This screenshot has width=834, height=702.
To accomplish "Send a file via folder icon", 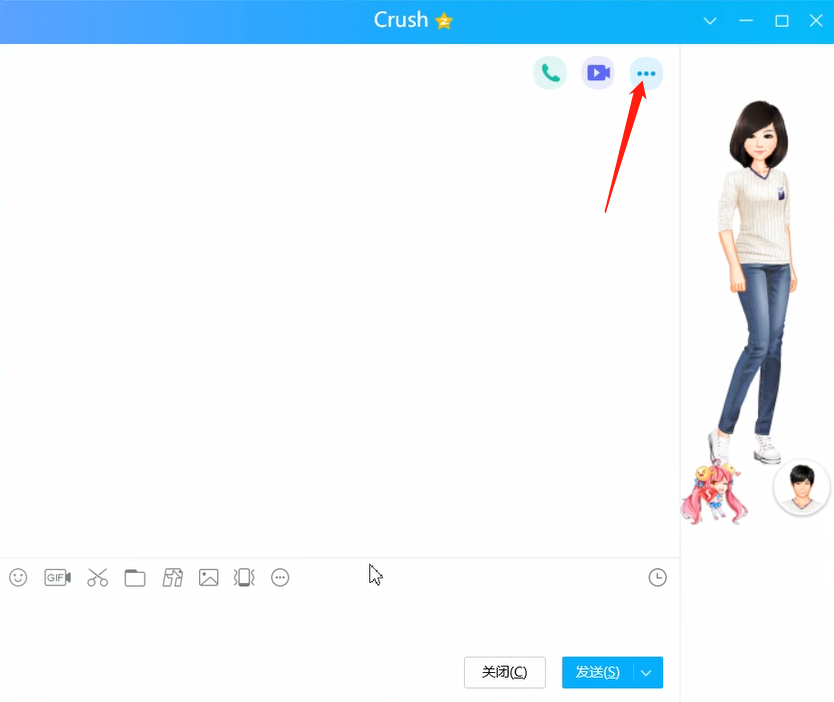I will [x=135, y=578].
